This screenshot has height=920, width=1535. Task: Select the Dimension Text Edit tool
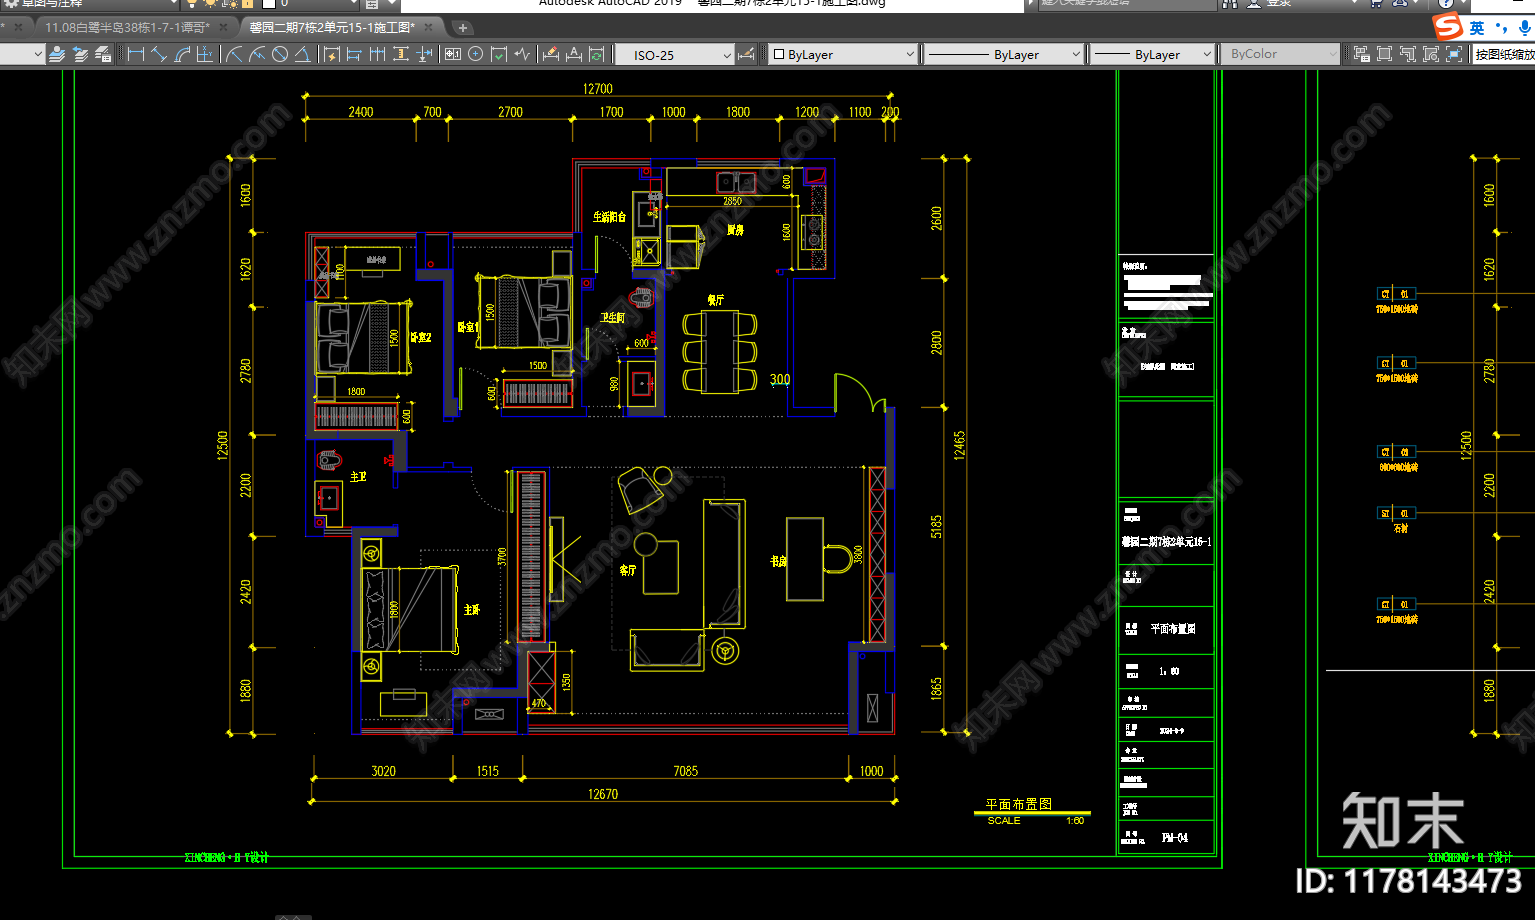(573, 54)
